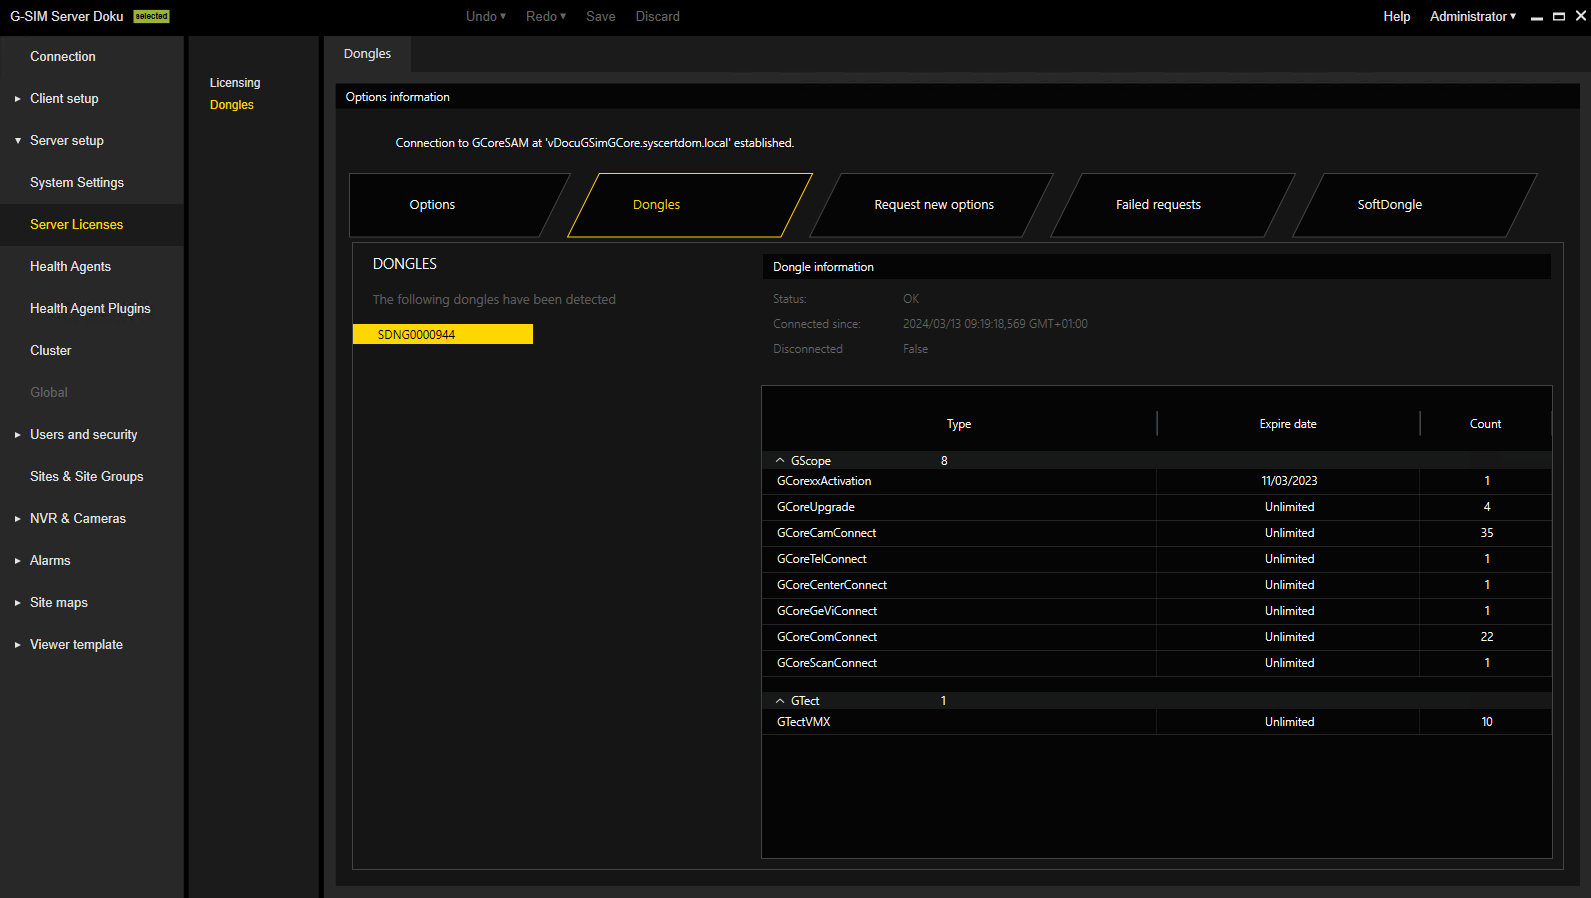Click Discard in the top bar

(657, 16)
